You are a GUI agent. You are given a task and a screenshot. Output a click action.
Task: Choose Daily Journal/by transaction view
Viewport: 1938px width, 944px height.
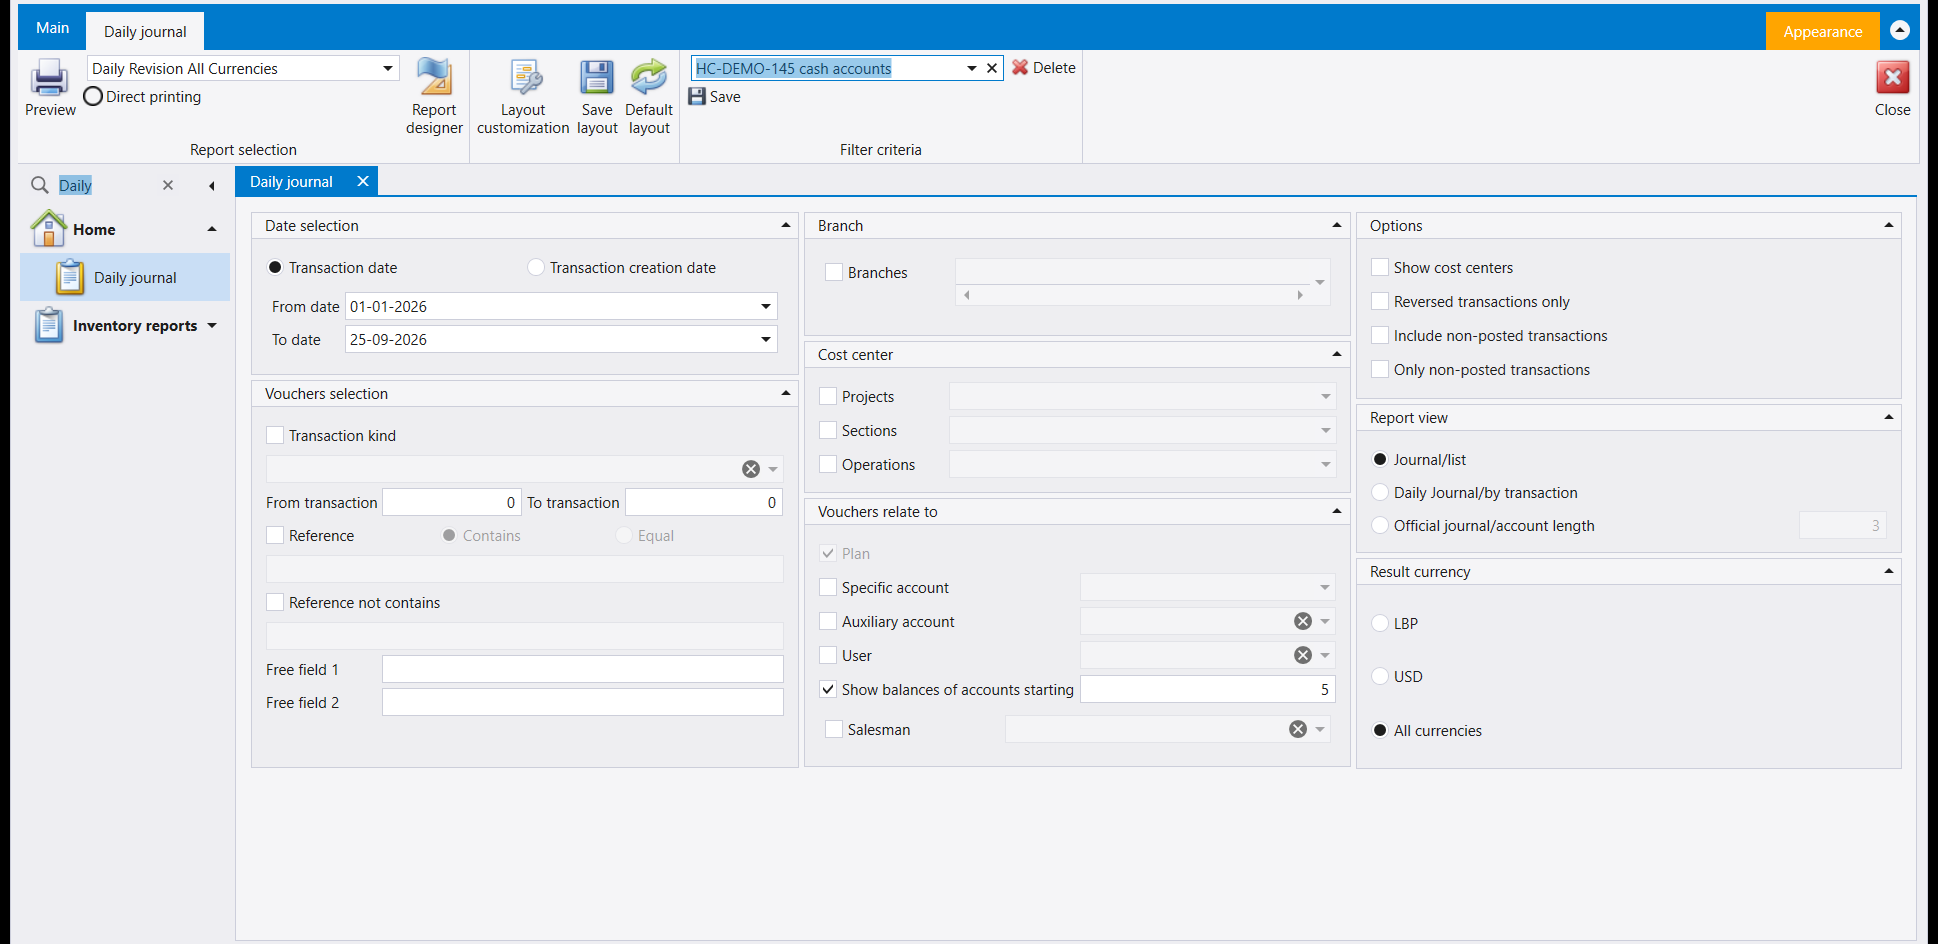click(1380, 492)
